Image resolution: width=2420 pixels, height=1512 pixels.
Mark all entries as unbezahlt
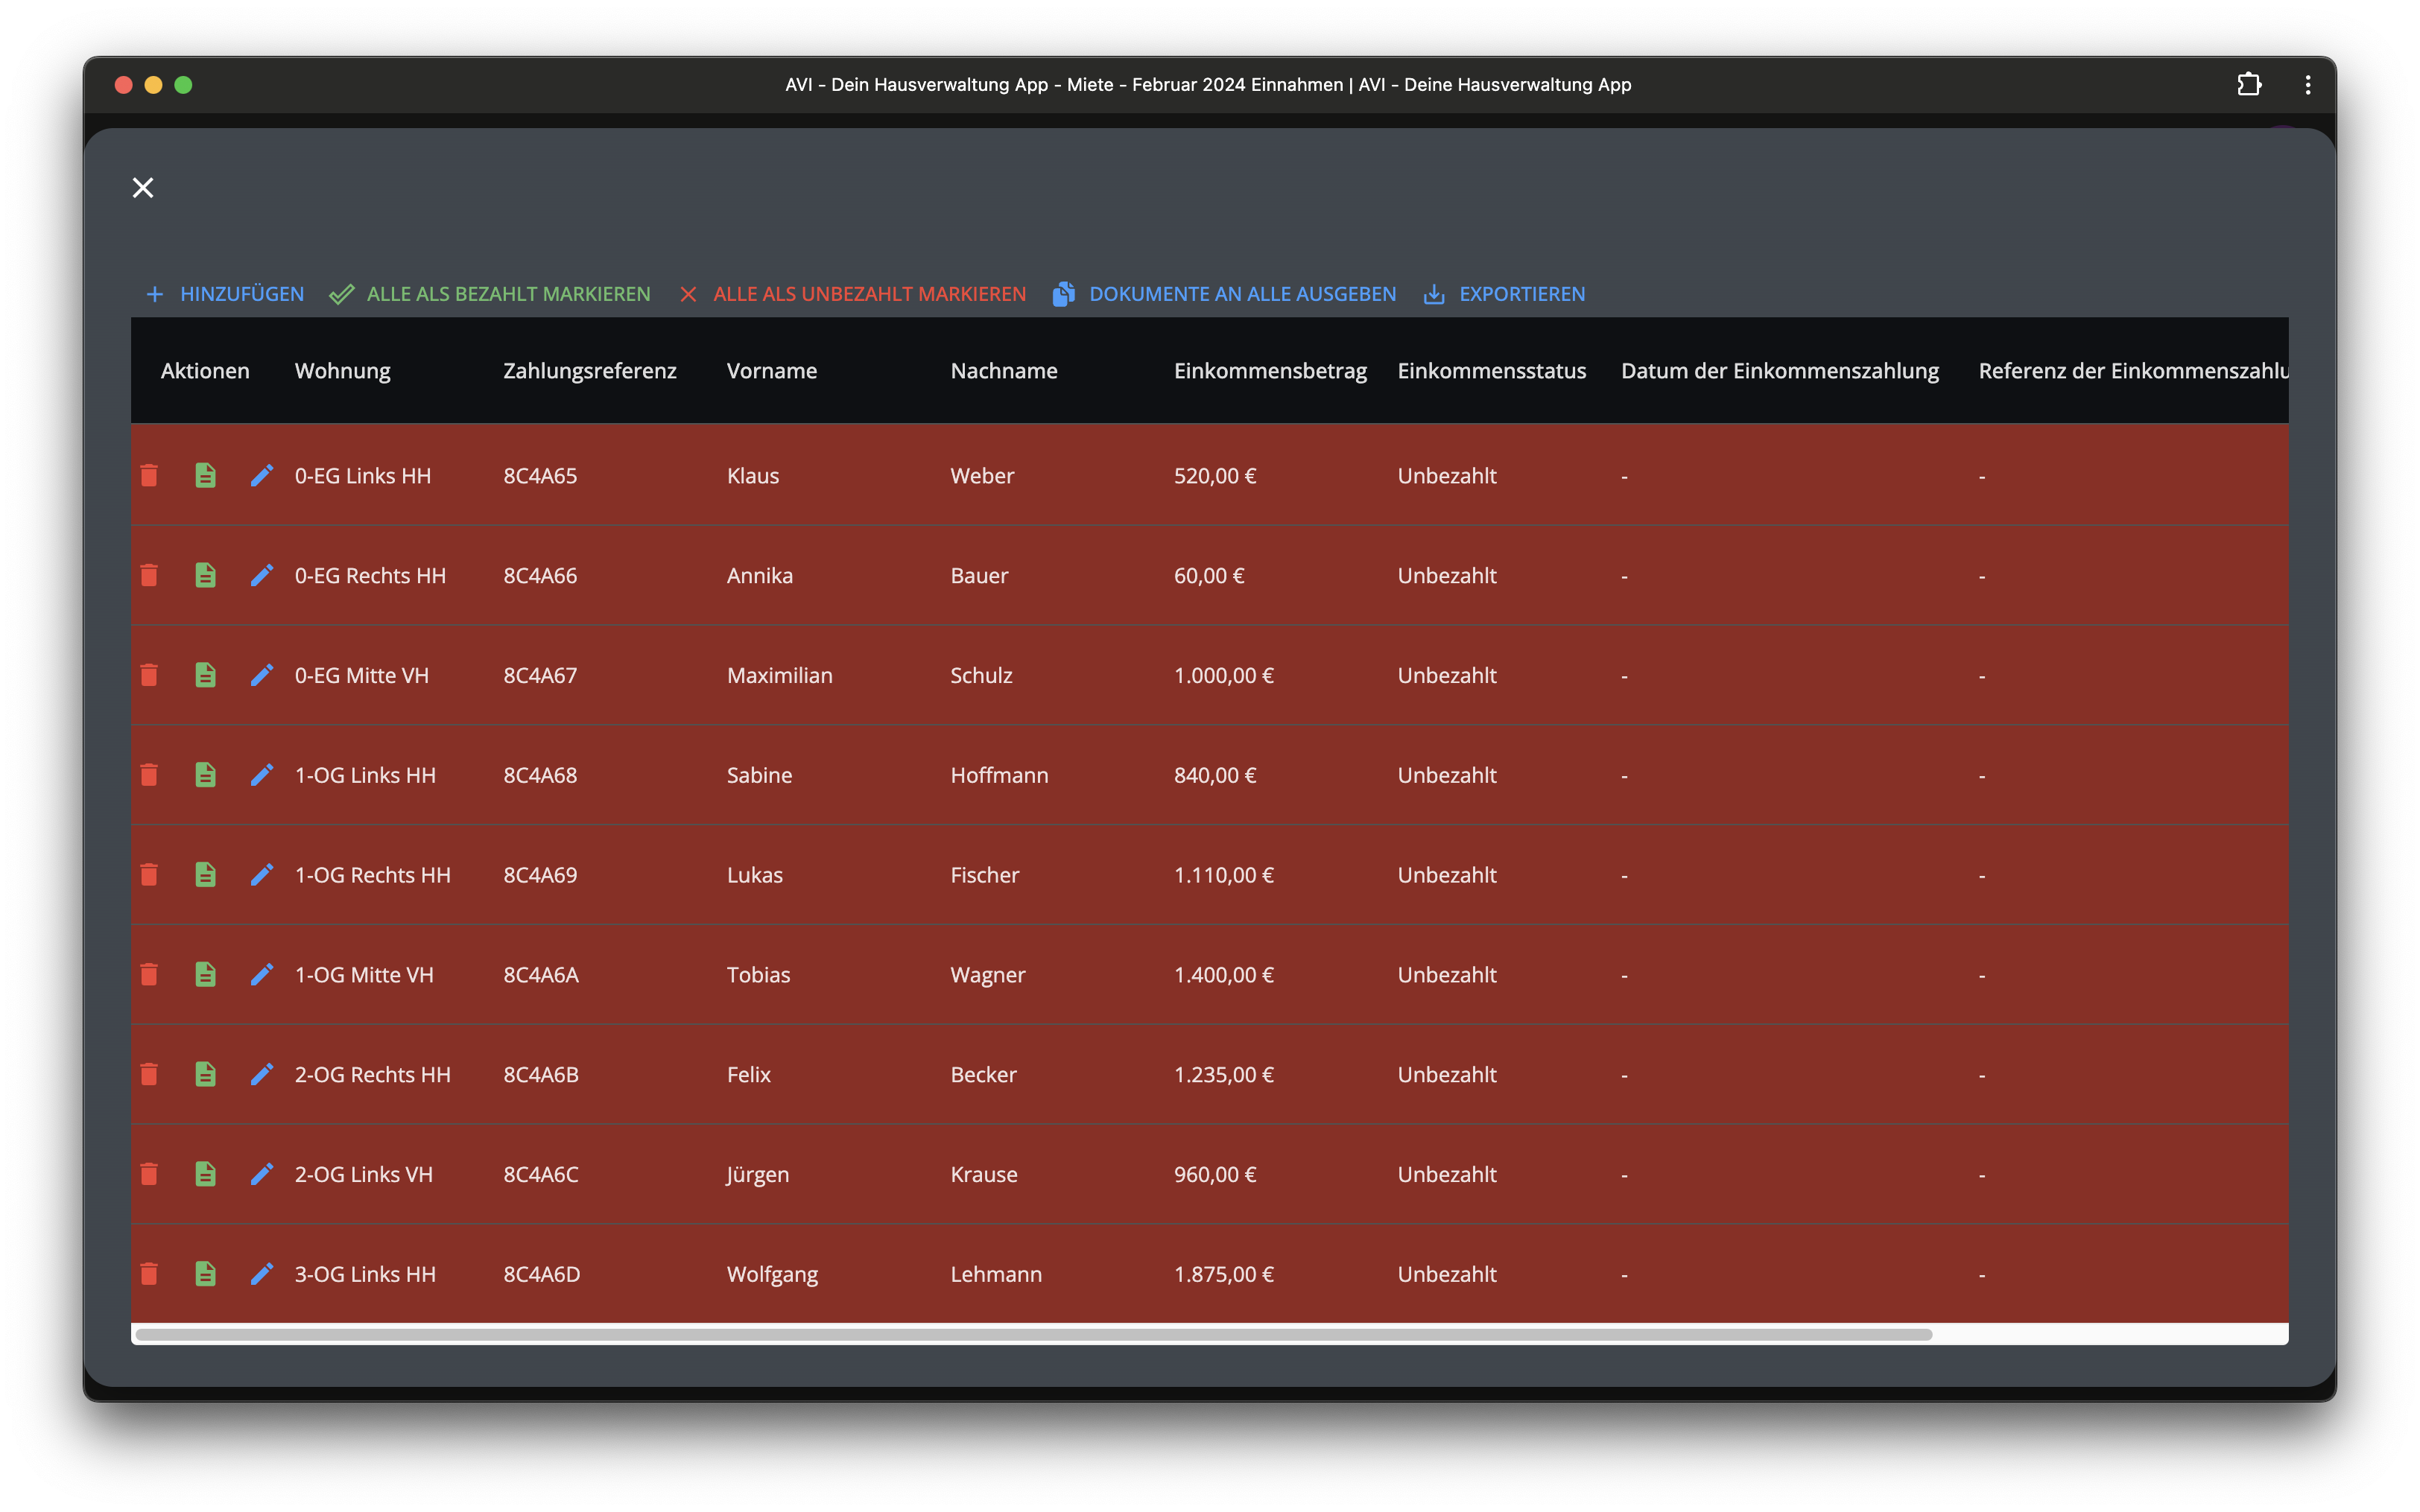[x=853, y=294]
